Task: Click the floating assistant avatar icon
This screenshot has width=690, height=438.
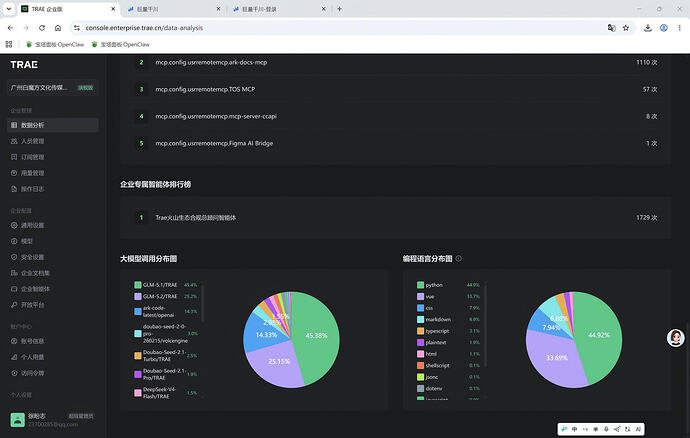Action: [x=675, y=338]
